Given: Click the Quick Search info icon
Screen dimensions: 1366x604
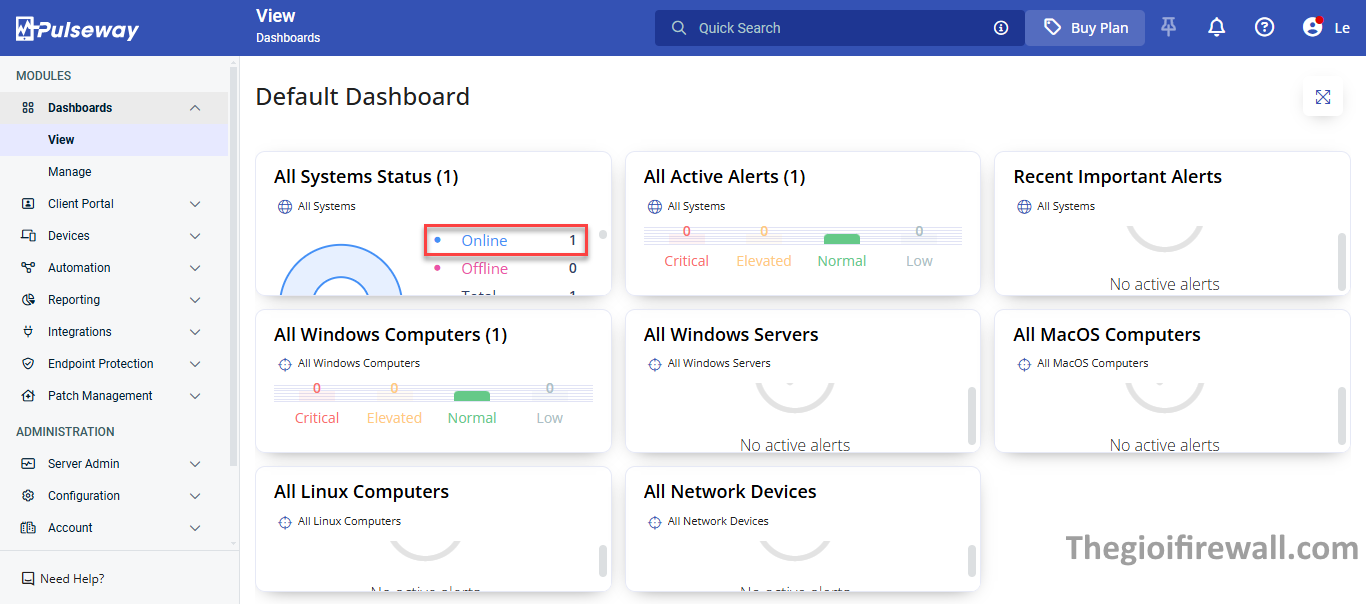Looking at the screenshot, I should pyautogui.click(x=1001, y=28).
